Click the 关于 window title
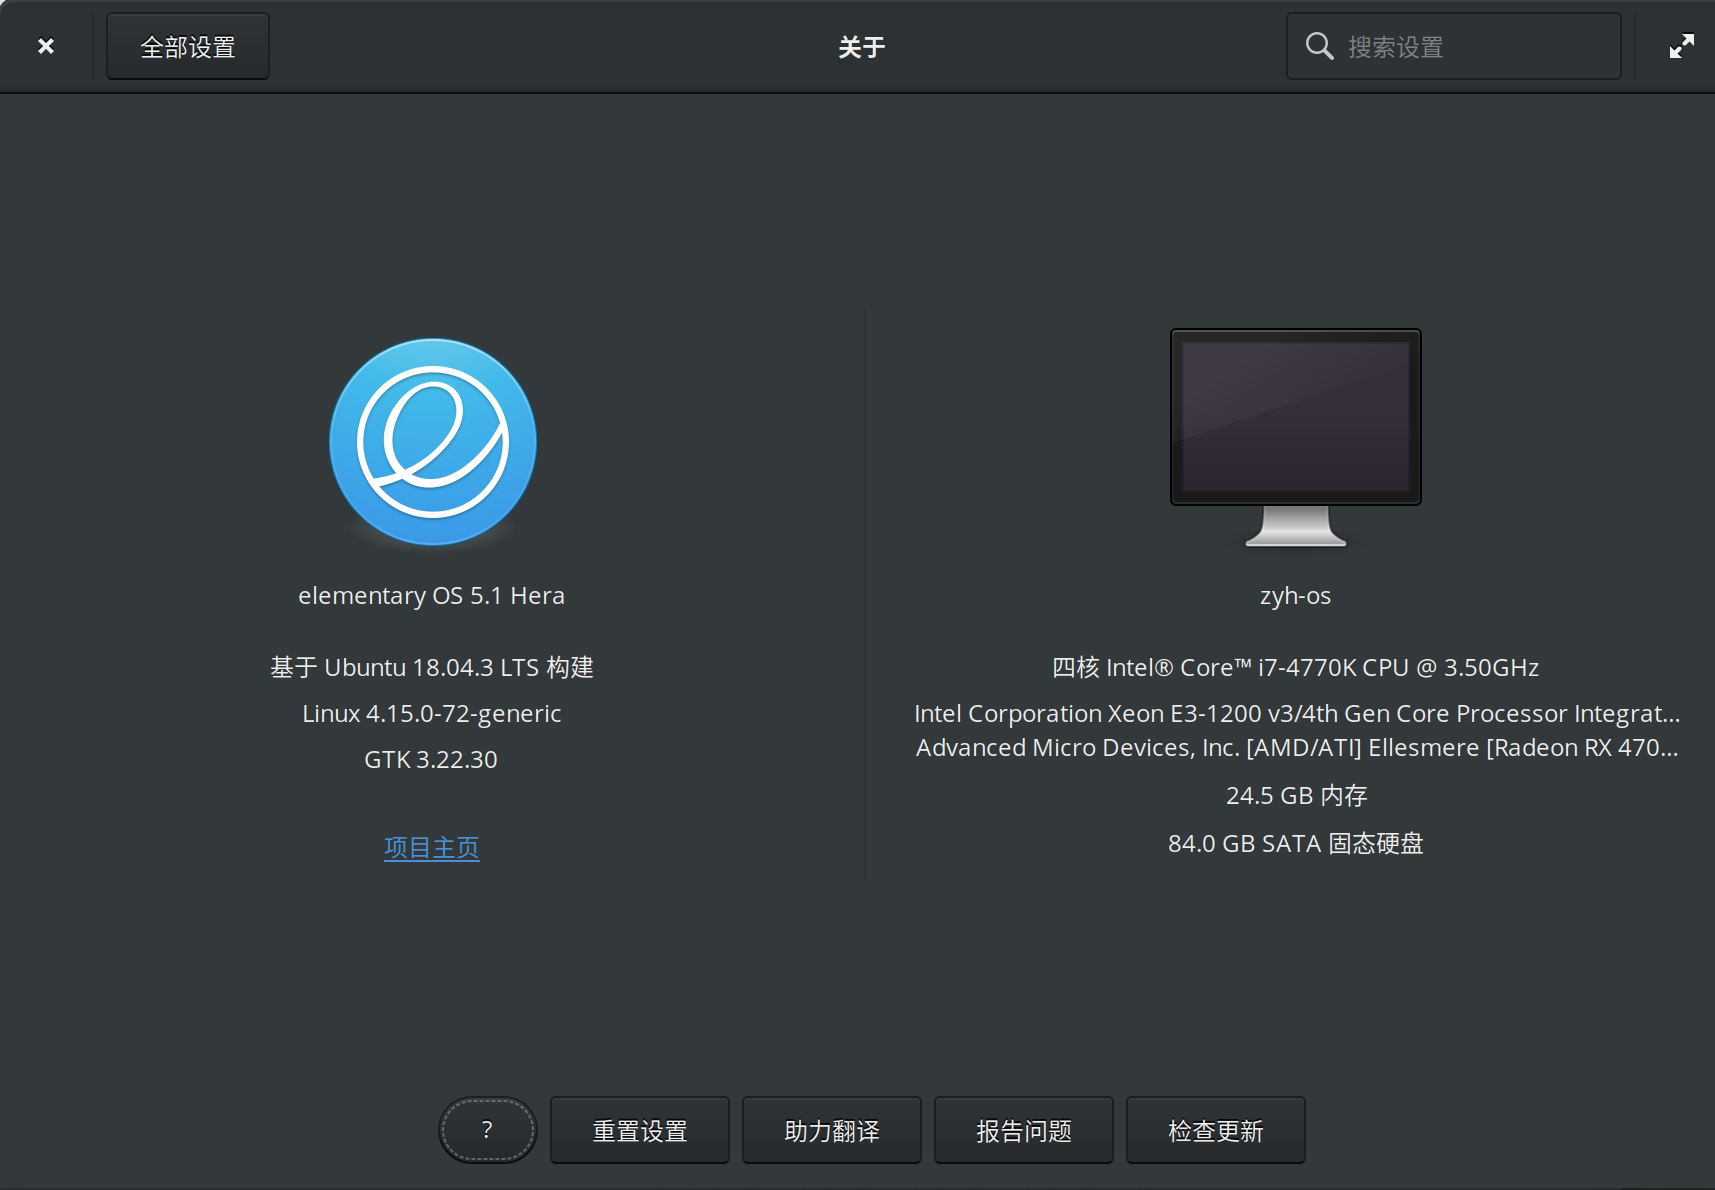The width and height of the screenshot is (1715, 1190). 862,47
